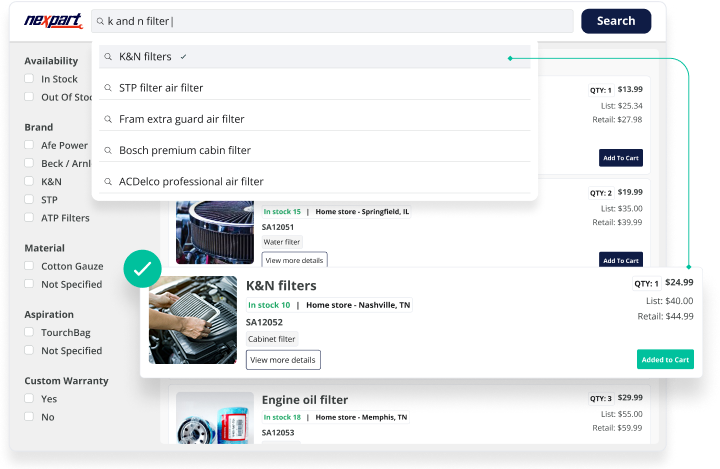Click the search icon beside ACDelco professional air filter

tap(108, 181)
